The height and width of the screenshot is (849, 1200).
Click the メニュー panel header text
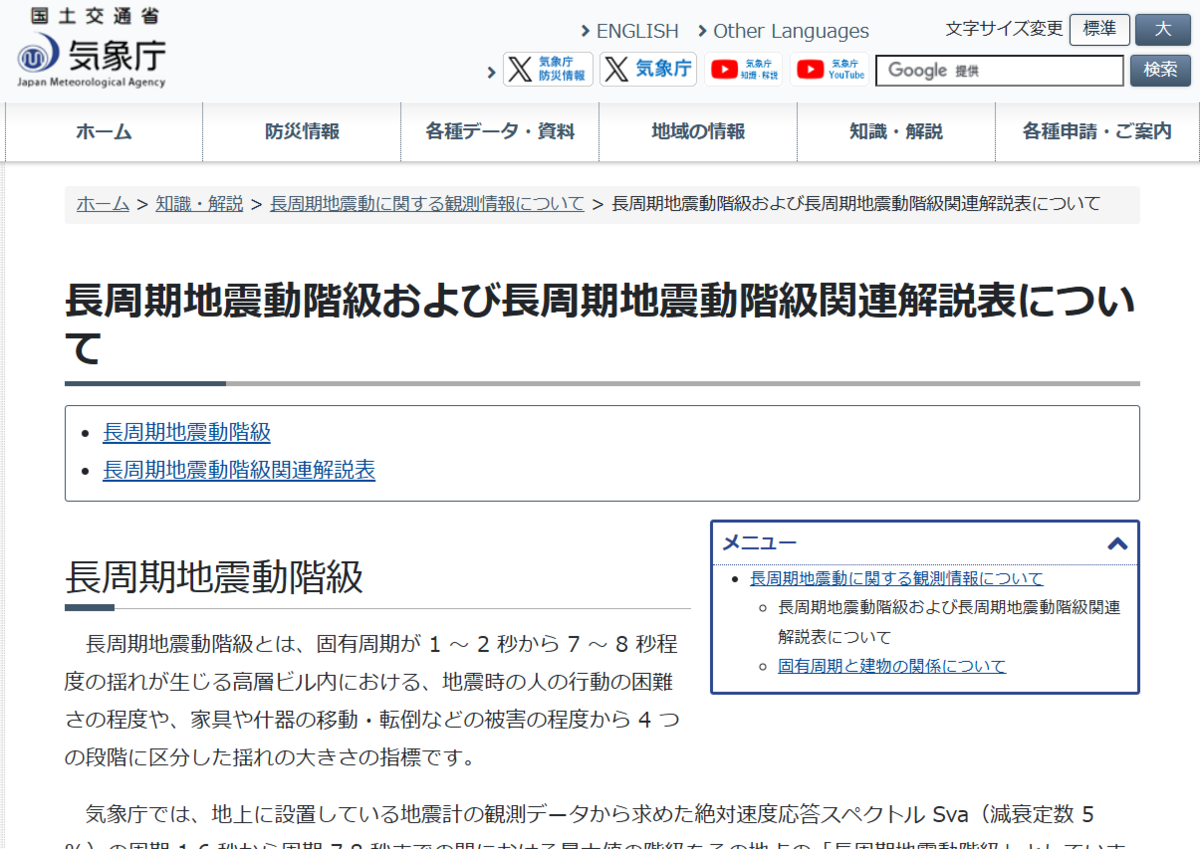760,543
